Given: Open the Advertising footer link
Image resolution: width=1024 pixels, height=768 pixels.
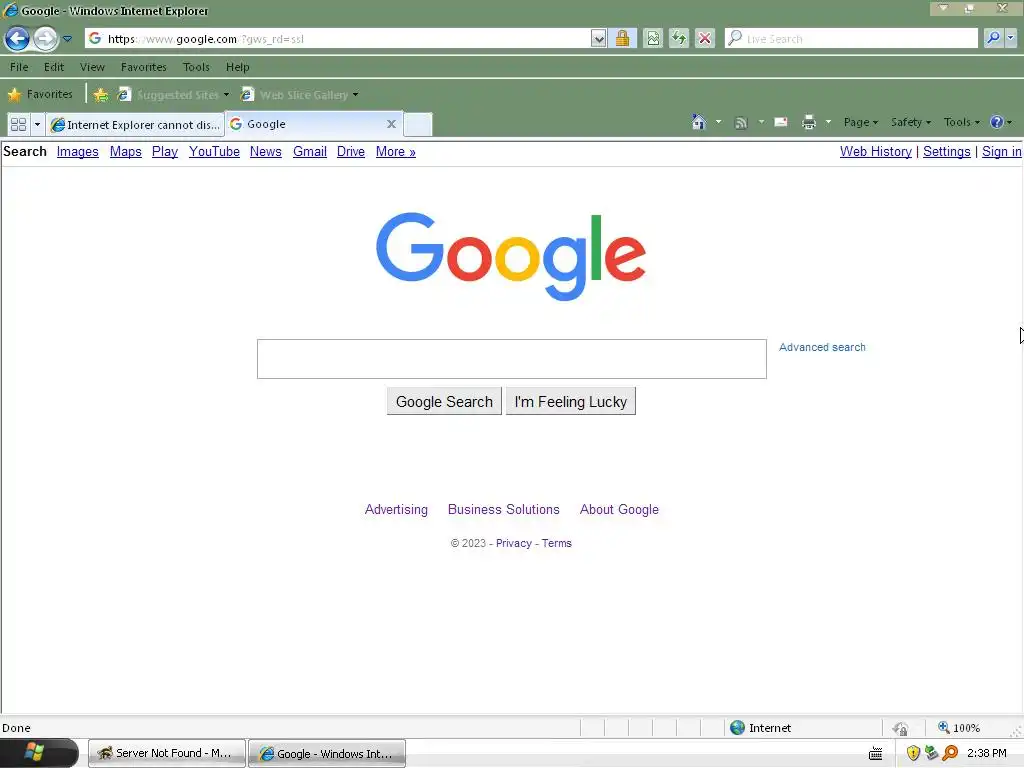Looking at the screenshot, I should (396, 509).
